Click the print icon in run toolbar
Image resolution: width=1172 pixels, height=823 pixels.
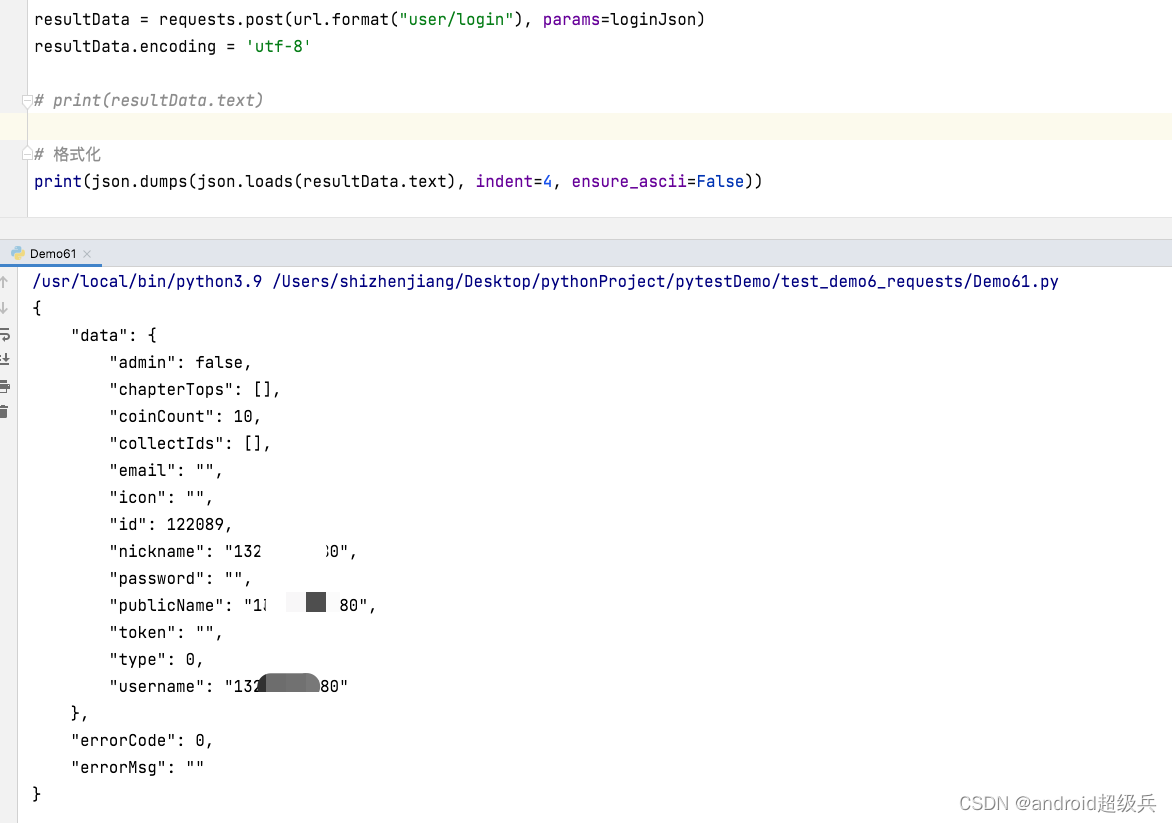pyautogui.click(x=4, y=386)
